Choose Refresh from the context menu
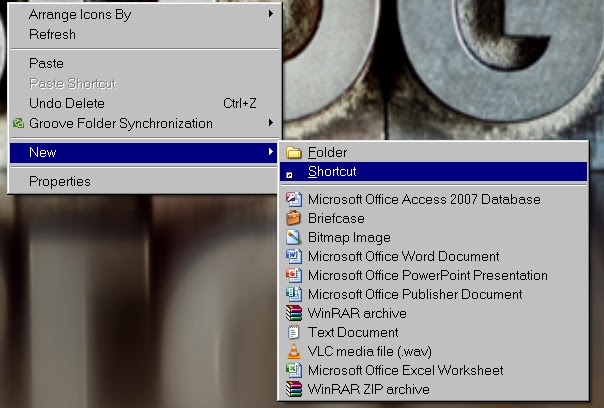Screen dimensions: 604x408 [144, 34]
